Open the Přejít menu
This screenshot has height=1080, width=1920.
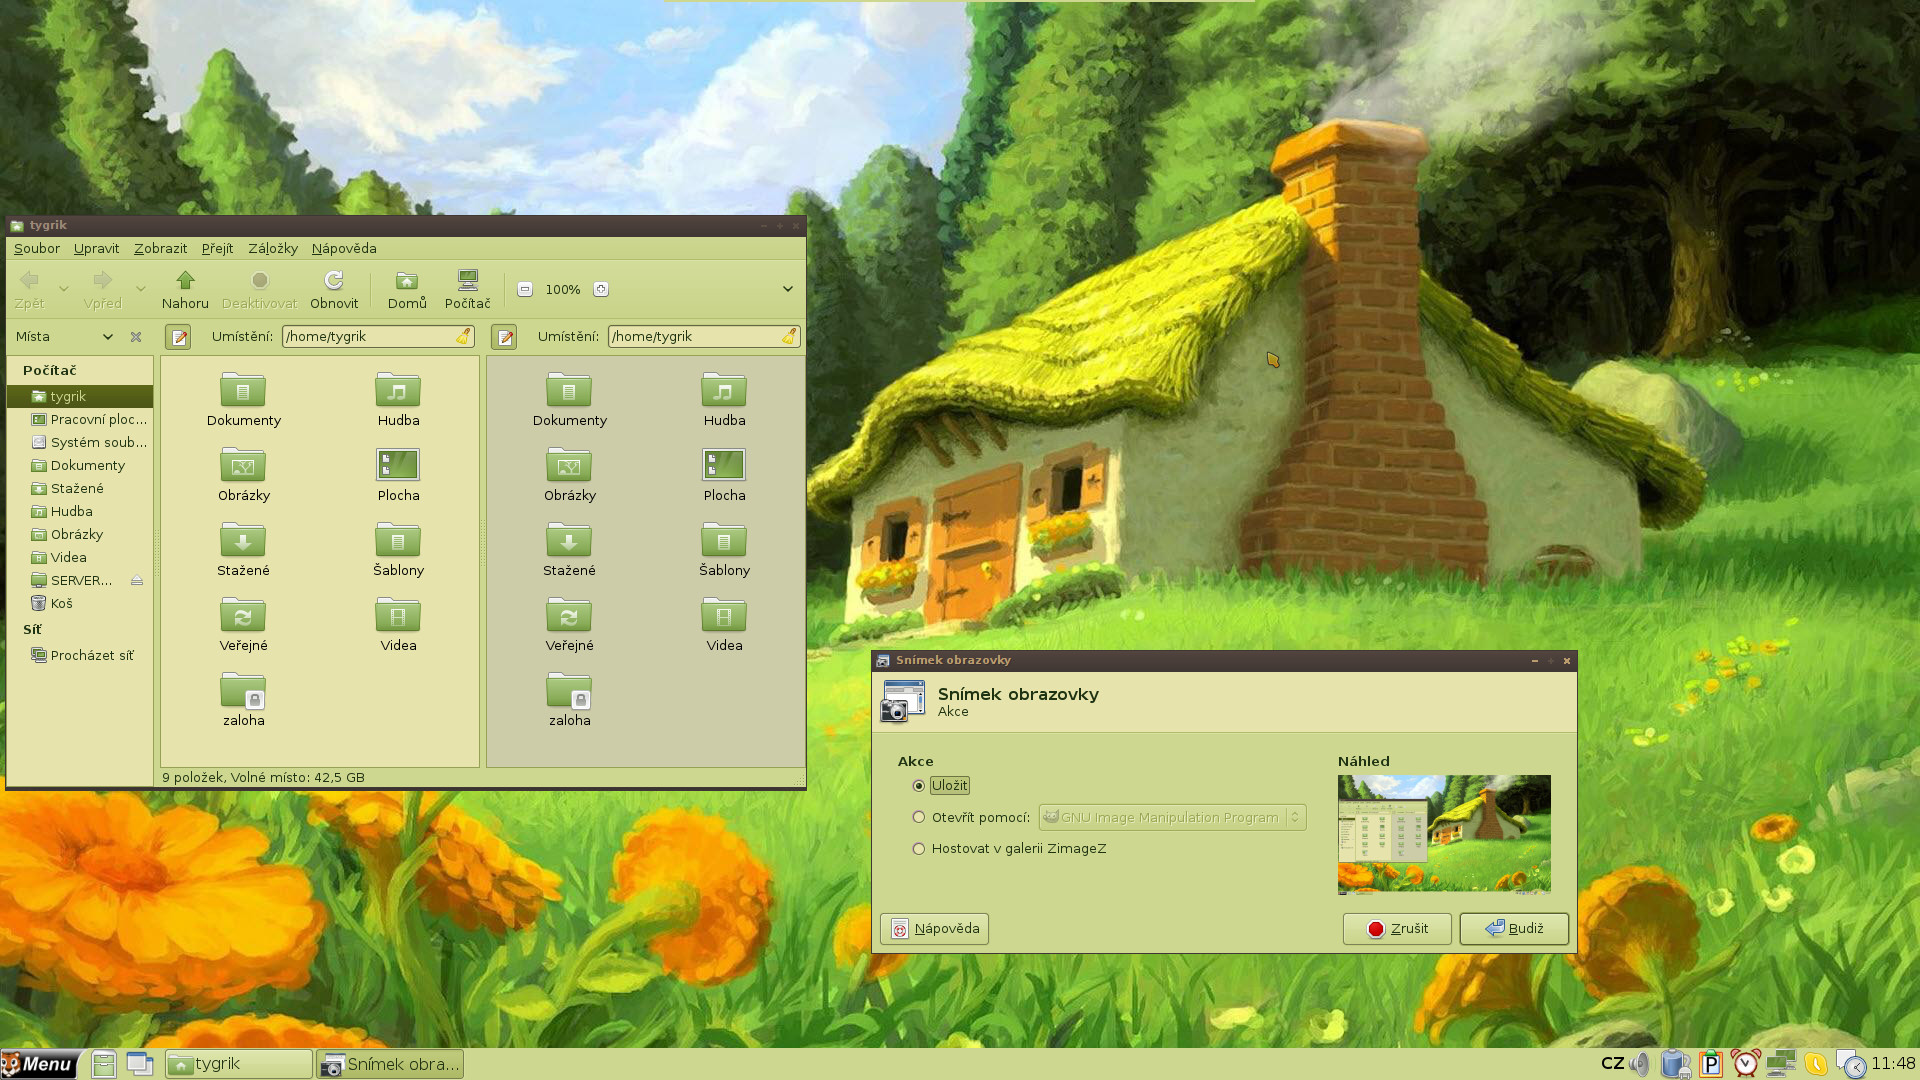[217, 248]
